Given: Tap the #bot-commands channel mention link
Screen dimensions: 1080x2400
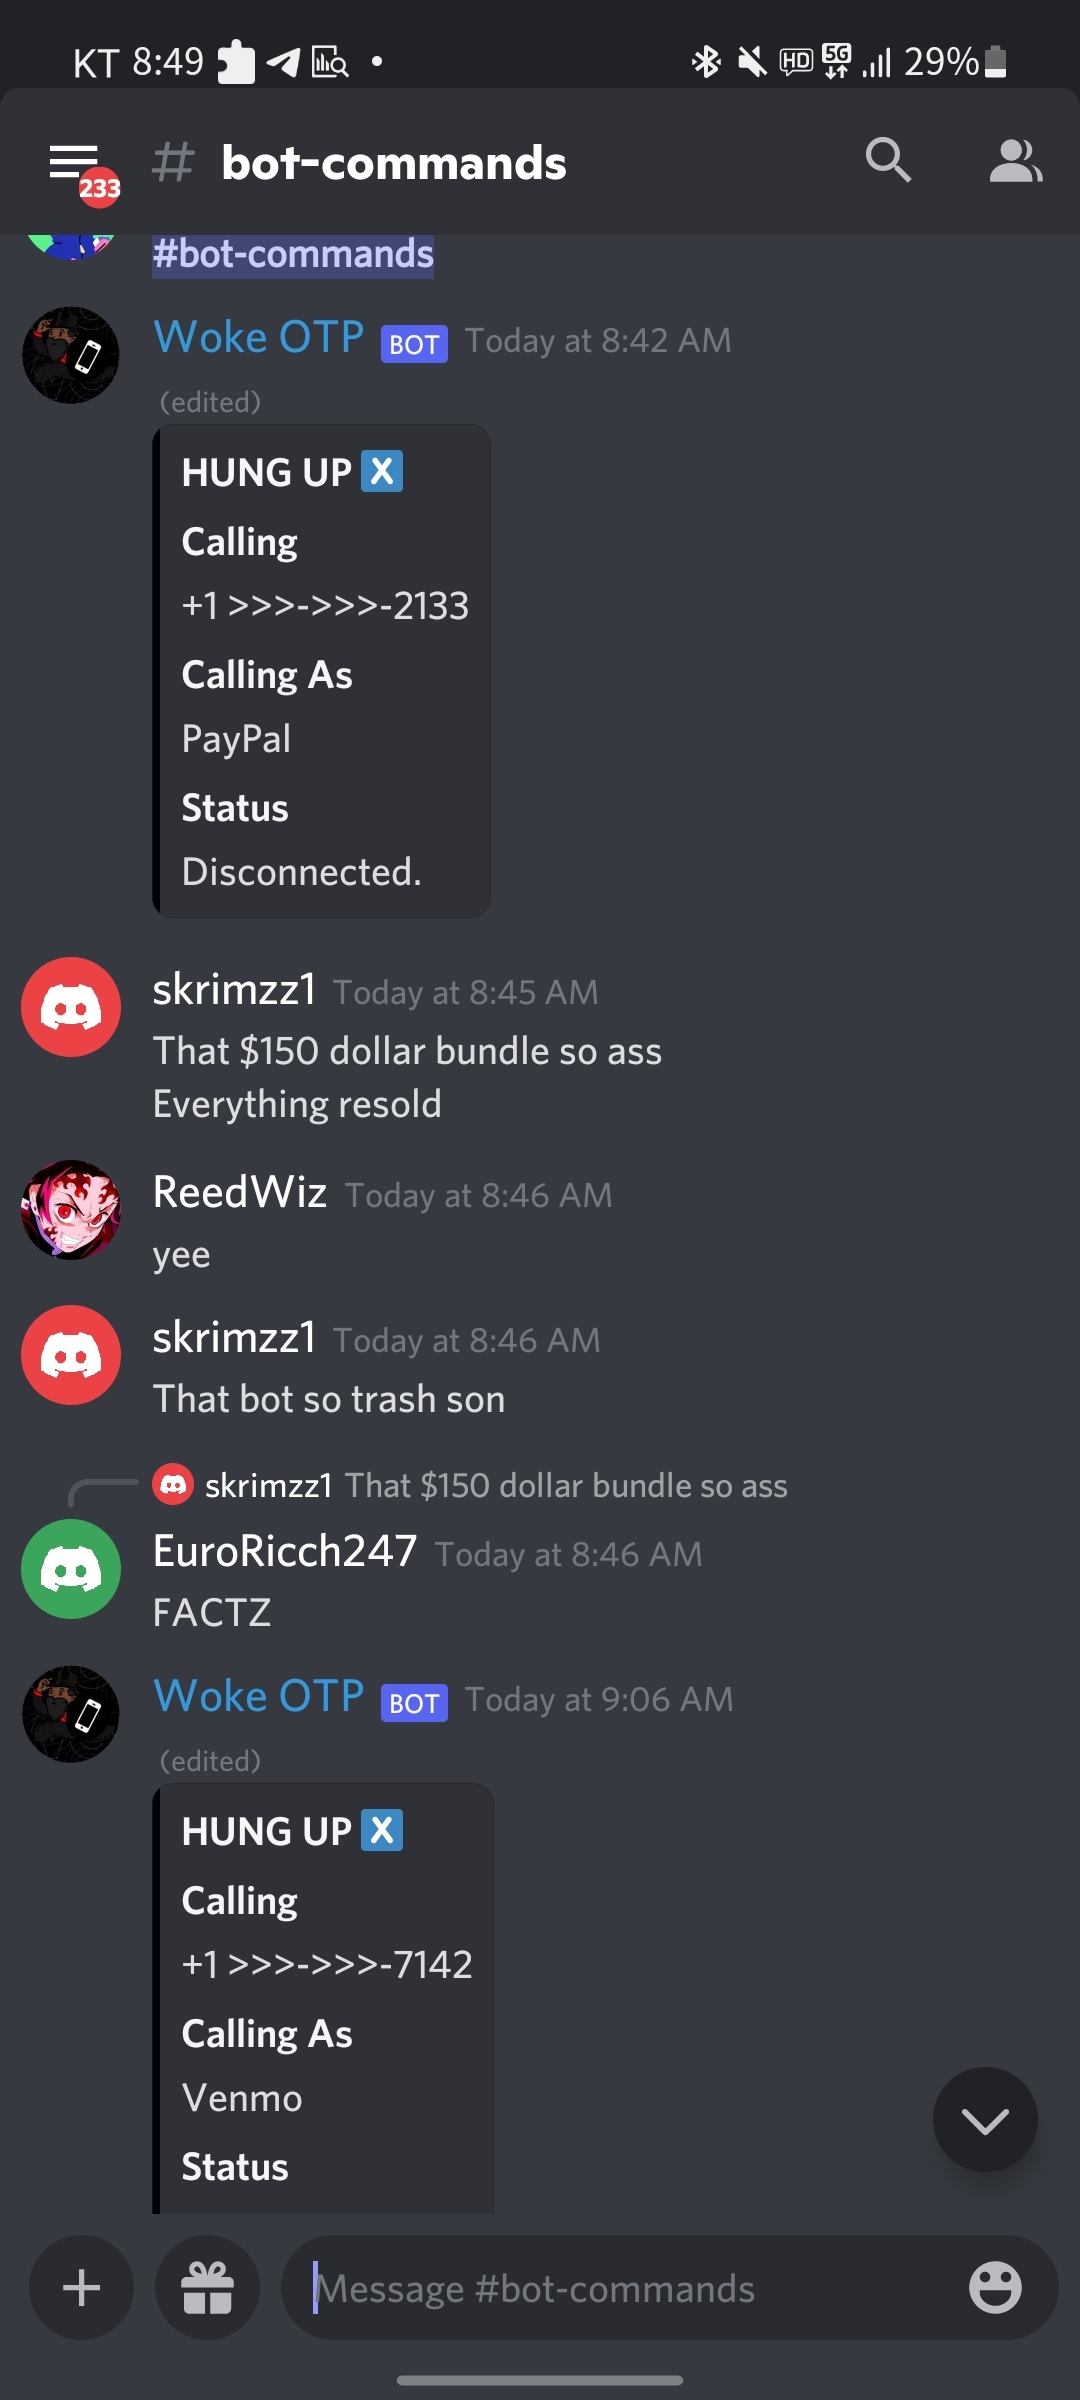Looking at the screenshot, I should (x=293, y=254).
